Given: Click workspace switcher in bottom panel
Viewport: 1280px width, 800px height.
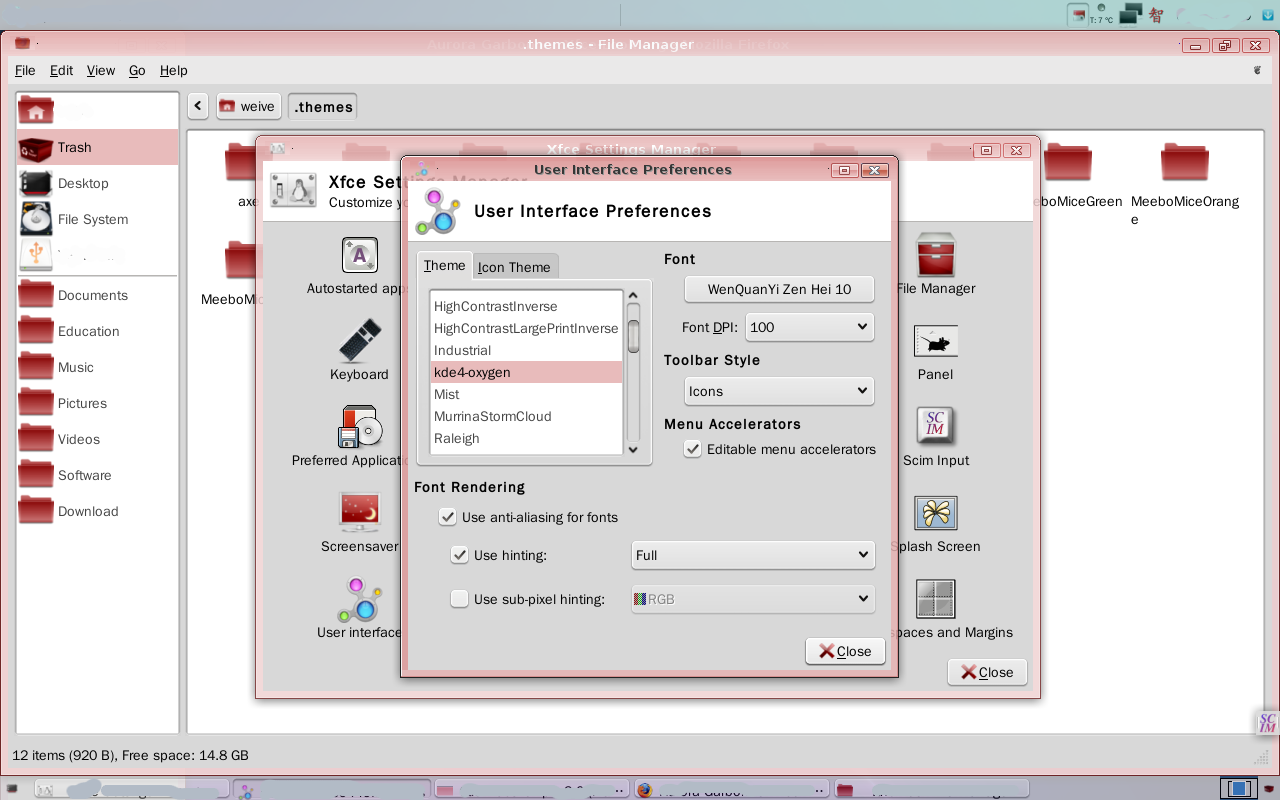Looking at the screenshot, I should [1239, 789].
